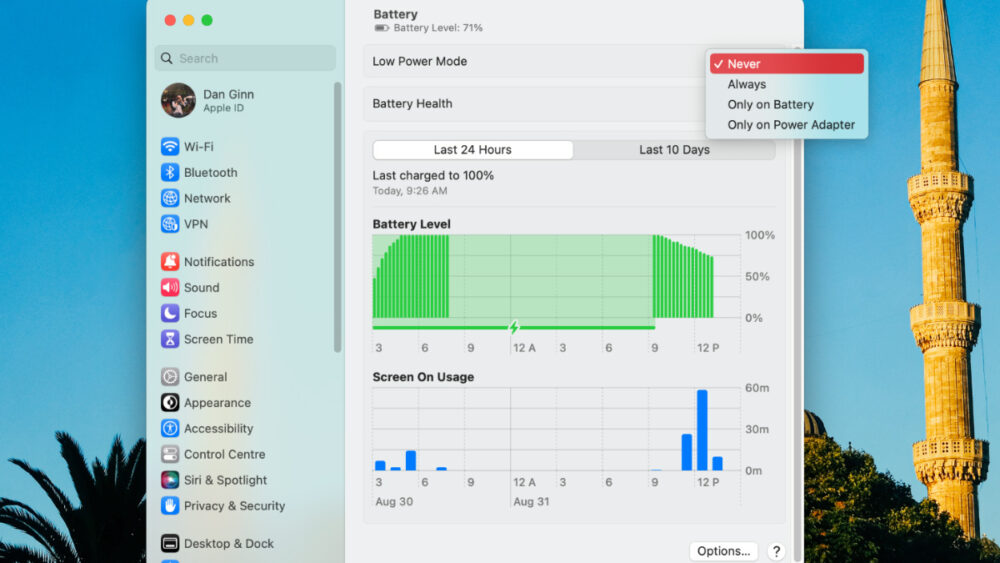The width and height of the screenshot is (1000, 563).
Task: Open Siri & Spotlight icon
Action: click(170, 480)
